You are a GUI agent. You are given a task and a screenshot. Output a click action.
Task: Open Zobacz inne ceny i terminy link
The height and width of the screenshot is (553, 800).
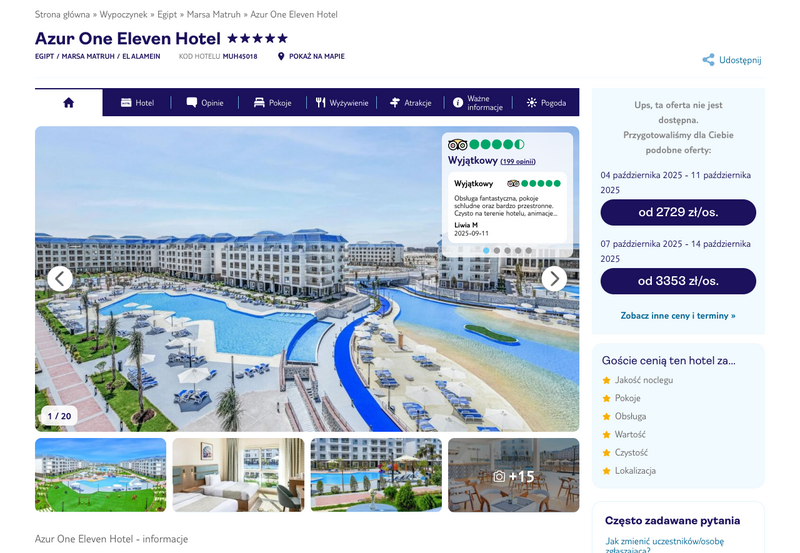(678, 316)
